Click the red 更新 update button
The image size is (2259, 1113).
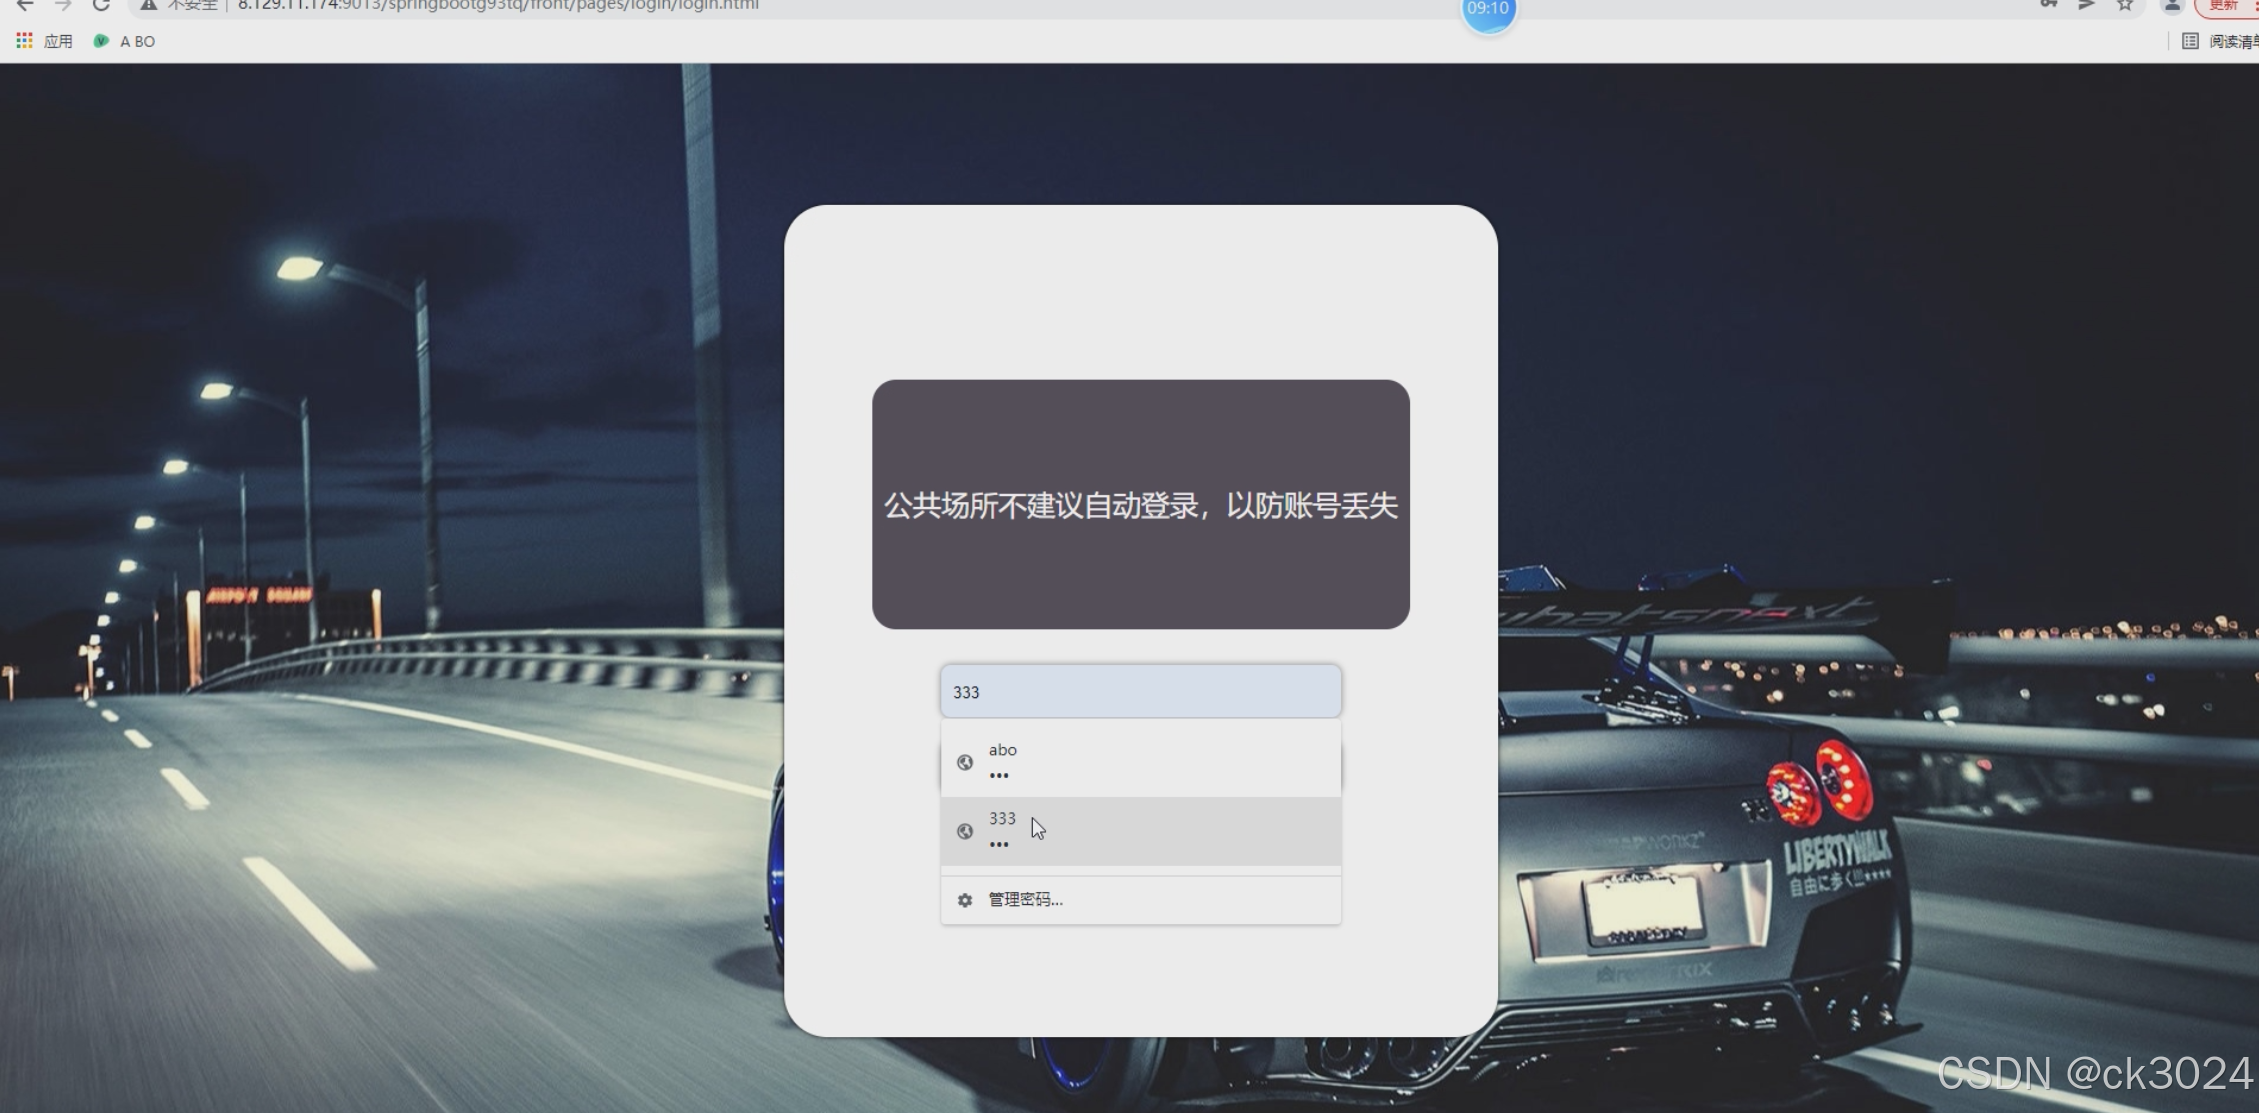(2224, 6)
